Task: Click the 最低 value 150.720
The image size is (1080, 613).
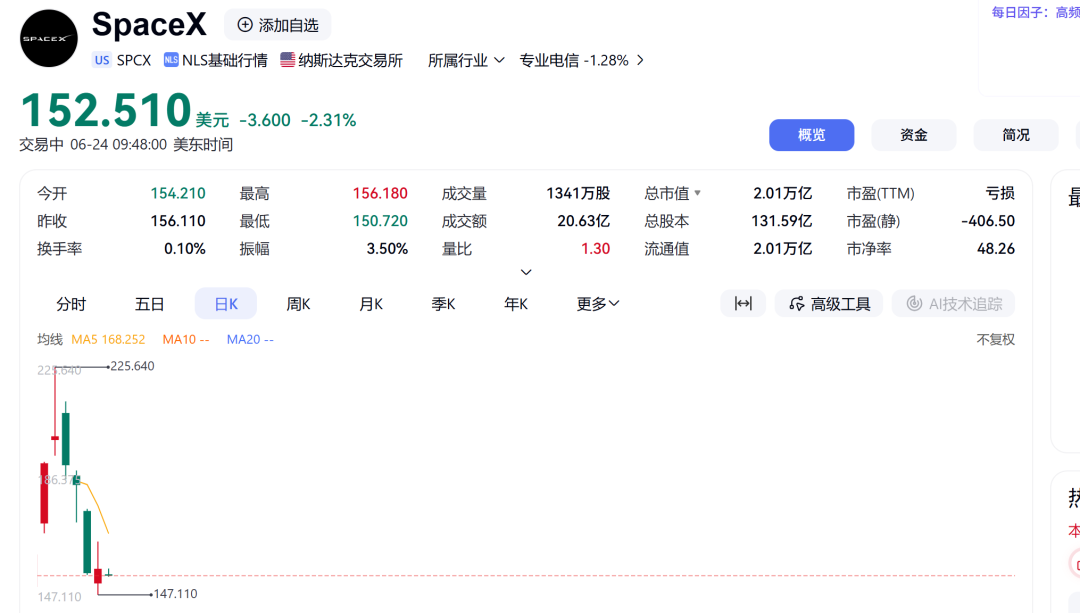Action: 380,221
